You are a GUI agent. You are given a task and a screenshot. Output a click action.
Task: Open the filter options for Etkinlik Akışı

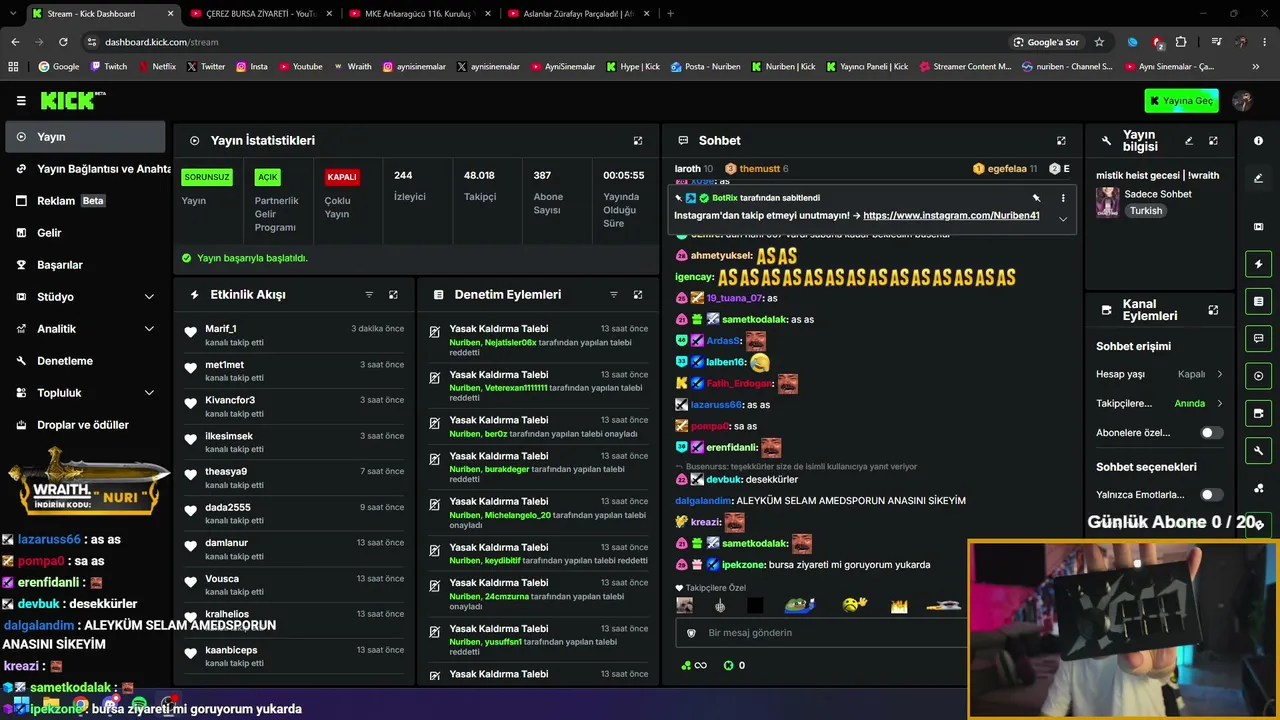pyautogui.click(x=369, y=295)
